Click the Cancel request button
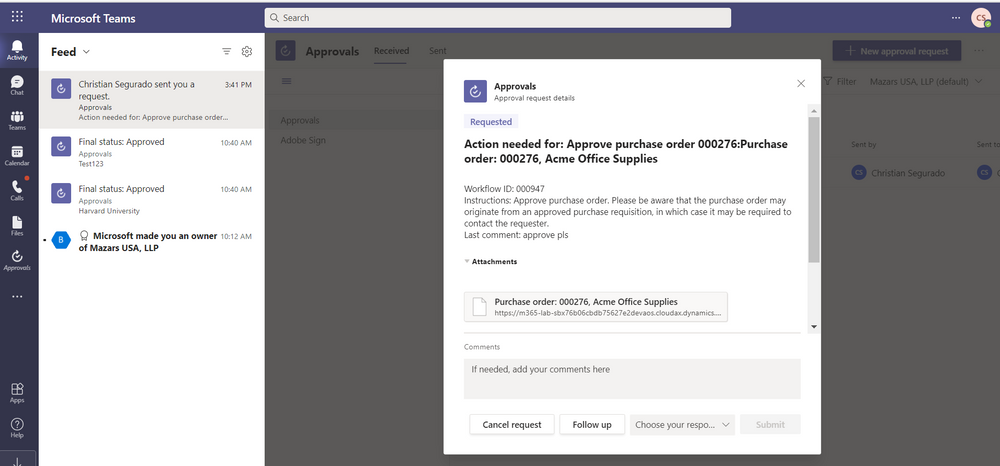 [x=511, y=425]
